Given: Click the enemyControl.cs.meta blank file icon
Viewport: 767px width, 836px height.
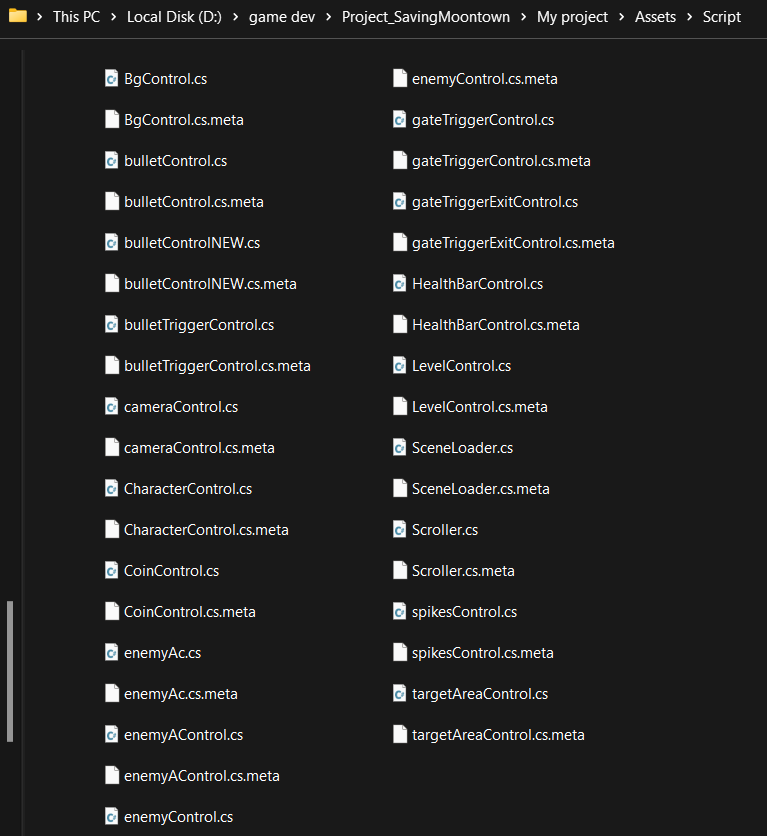Looking at the screenshot, I should click(x=400, y=78).
